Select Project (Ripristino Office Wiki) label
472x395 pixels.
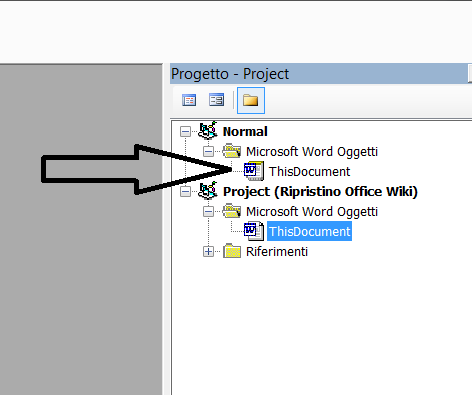[320, 192]
